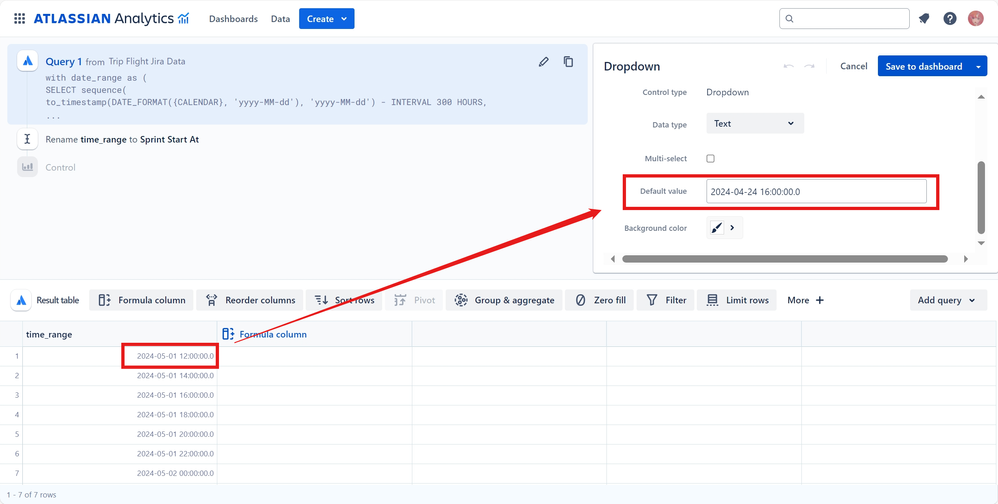
Task: Toggle the Multi-select checkbox
Action: pyautogui.click(x=711, y=158)
